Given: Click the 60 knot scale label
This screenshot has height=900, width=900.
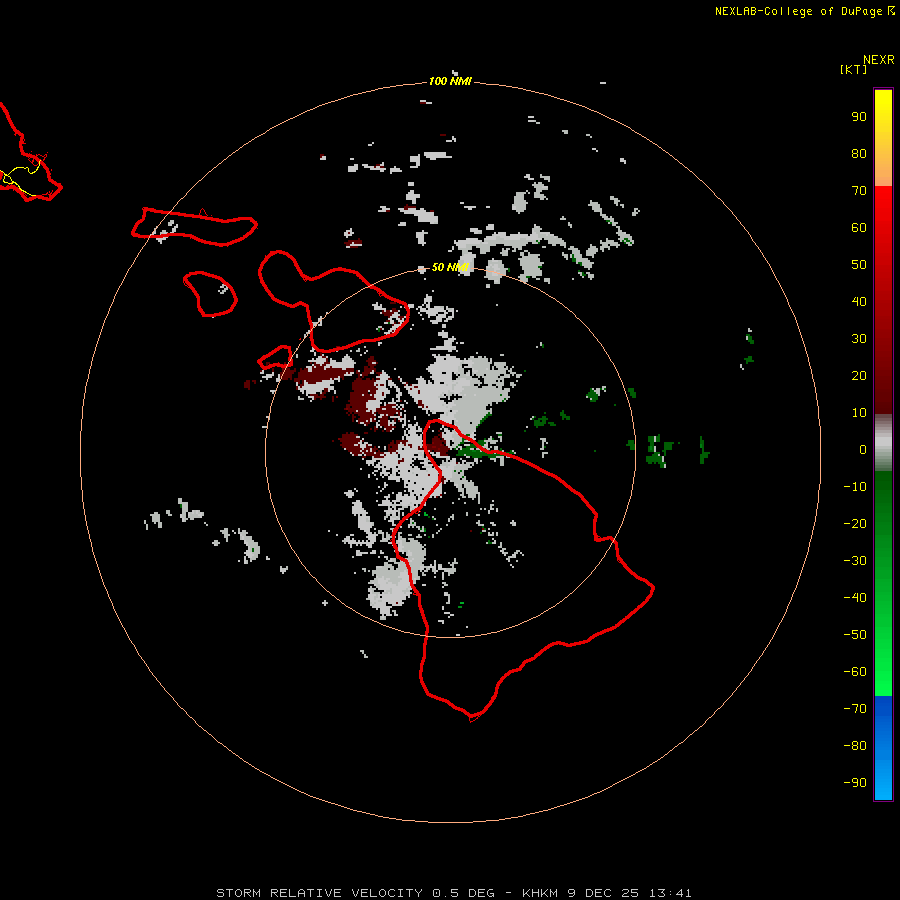Looking at the screenshot, I should click(x=859, y=227).
